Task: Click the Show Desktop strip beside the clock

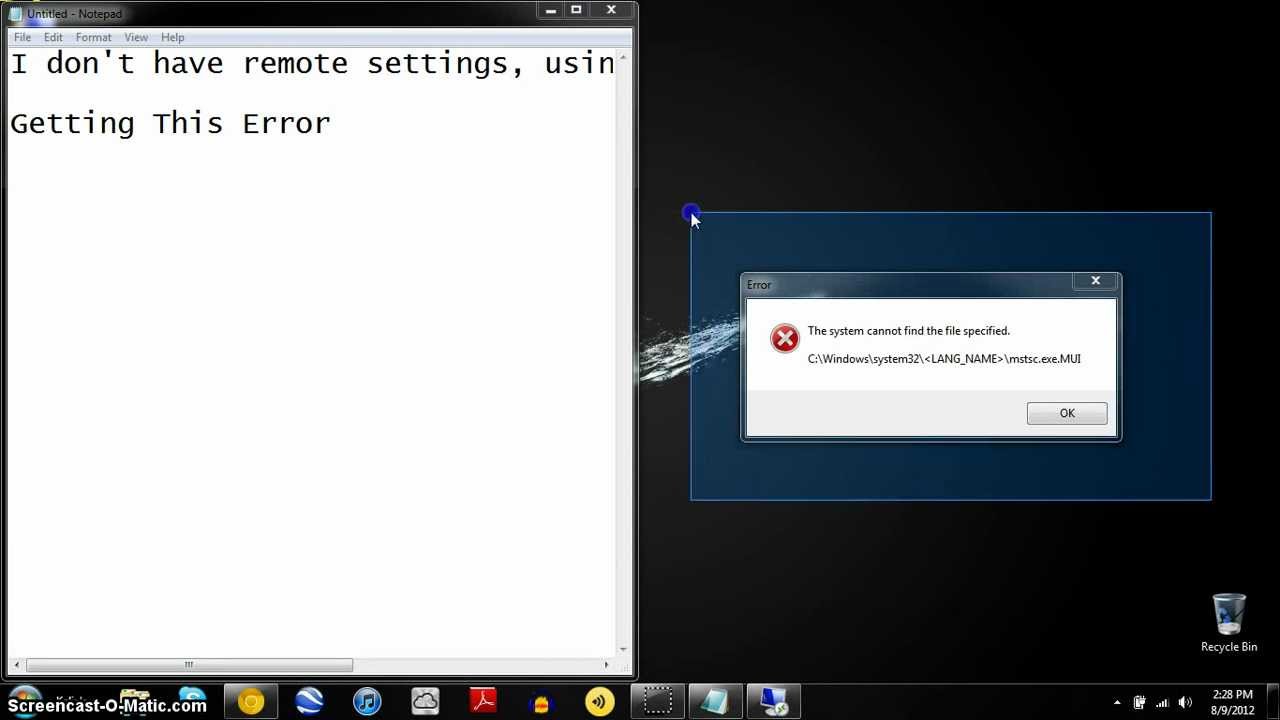Action: 1273,702
